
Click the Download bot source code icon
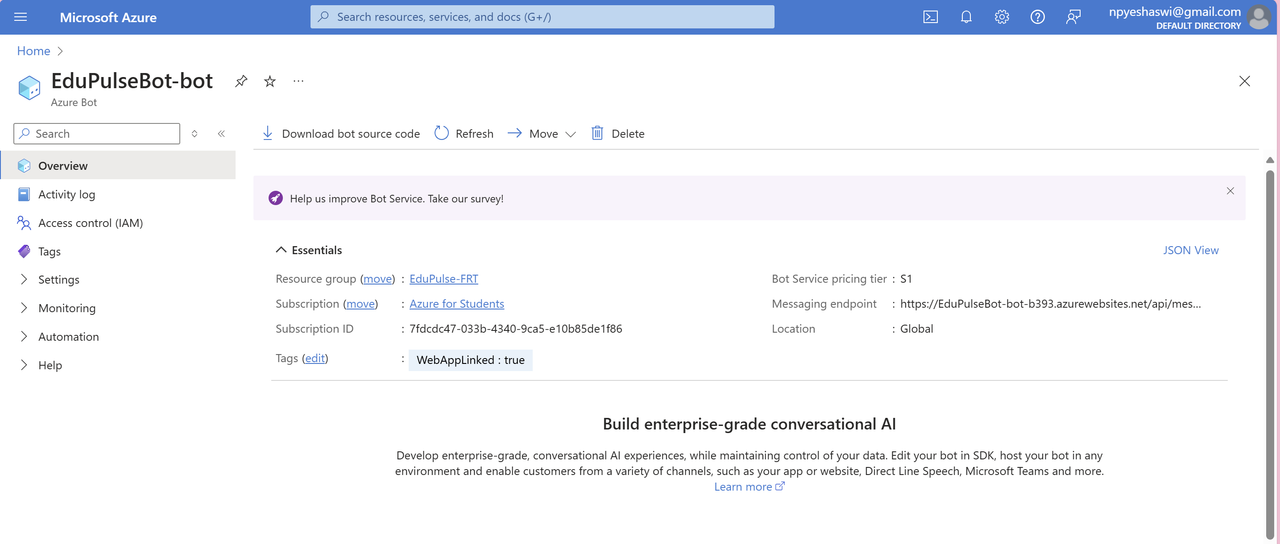coord(267,133)
